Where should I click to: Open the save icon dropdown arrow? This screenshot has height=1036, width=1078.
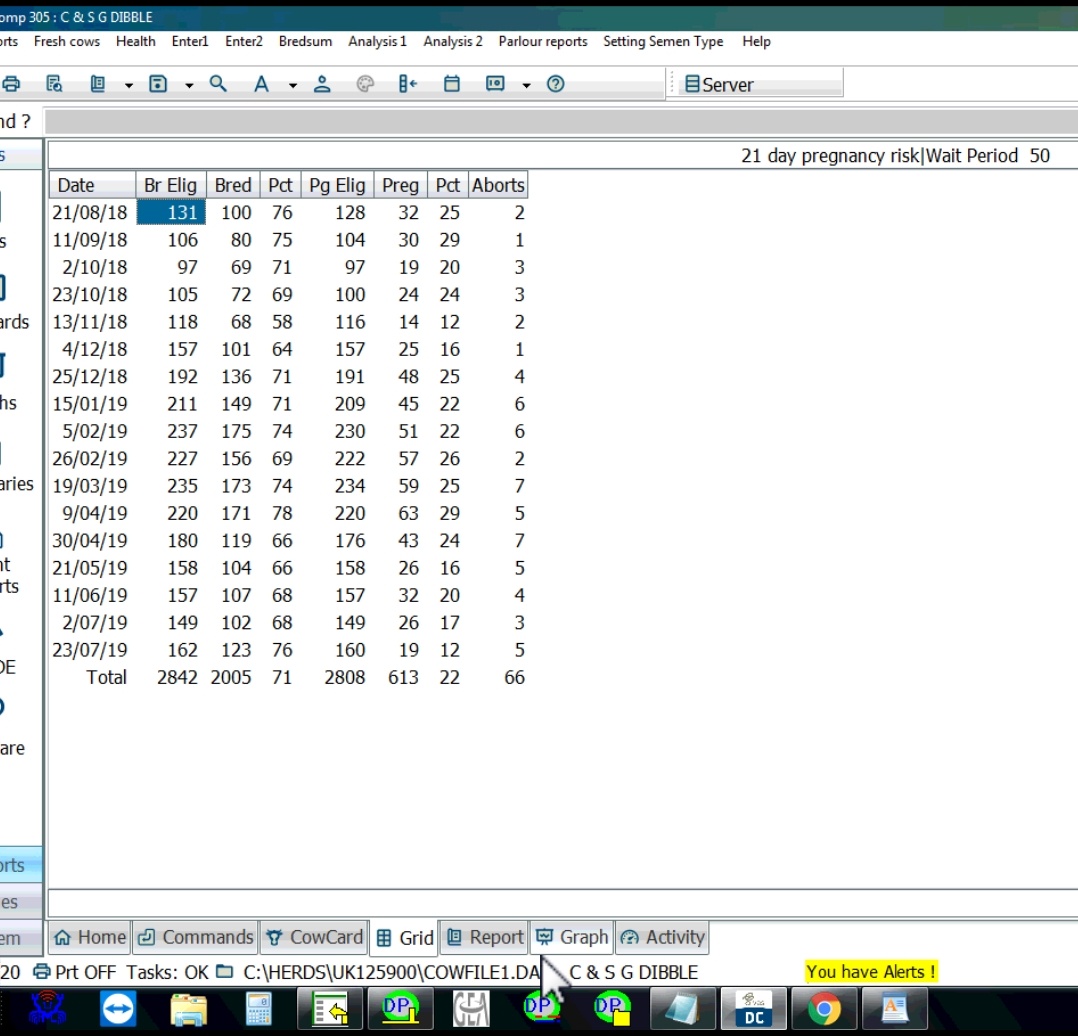point(189,85)
